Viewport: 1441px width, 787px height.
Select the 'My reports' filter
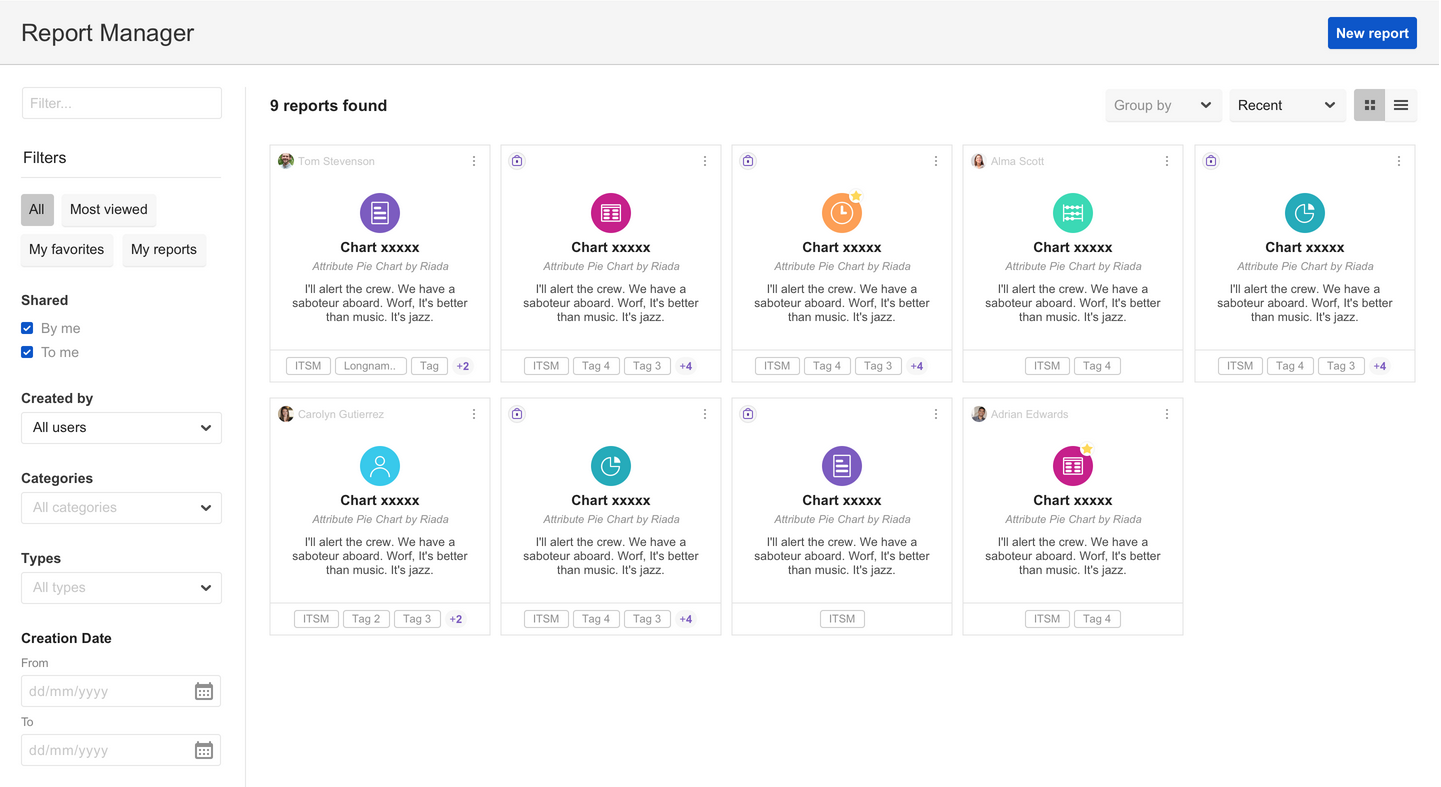coord(164,249)
